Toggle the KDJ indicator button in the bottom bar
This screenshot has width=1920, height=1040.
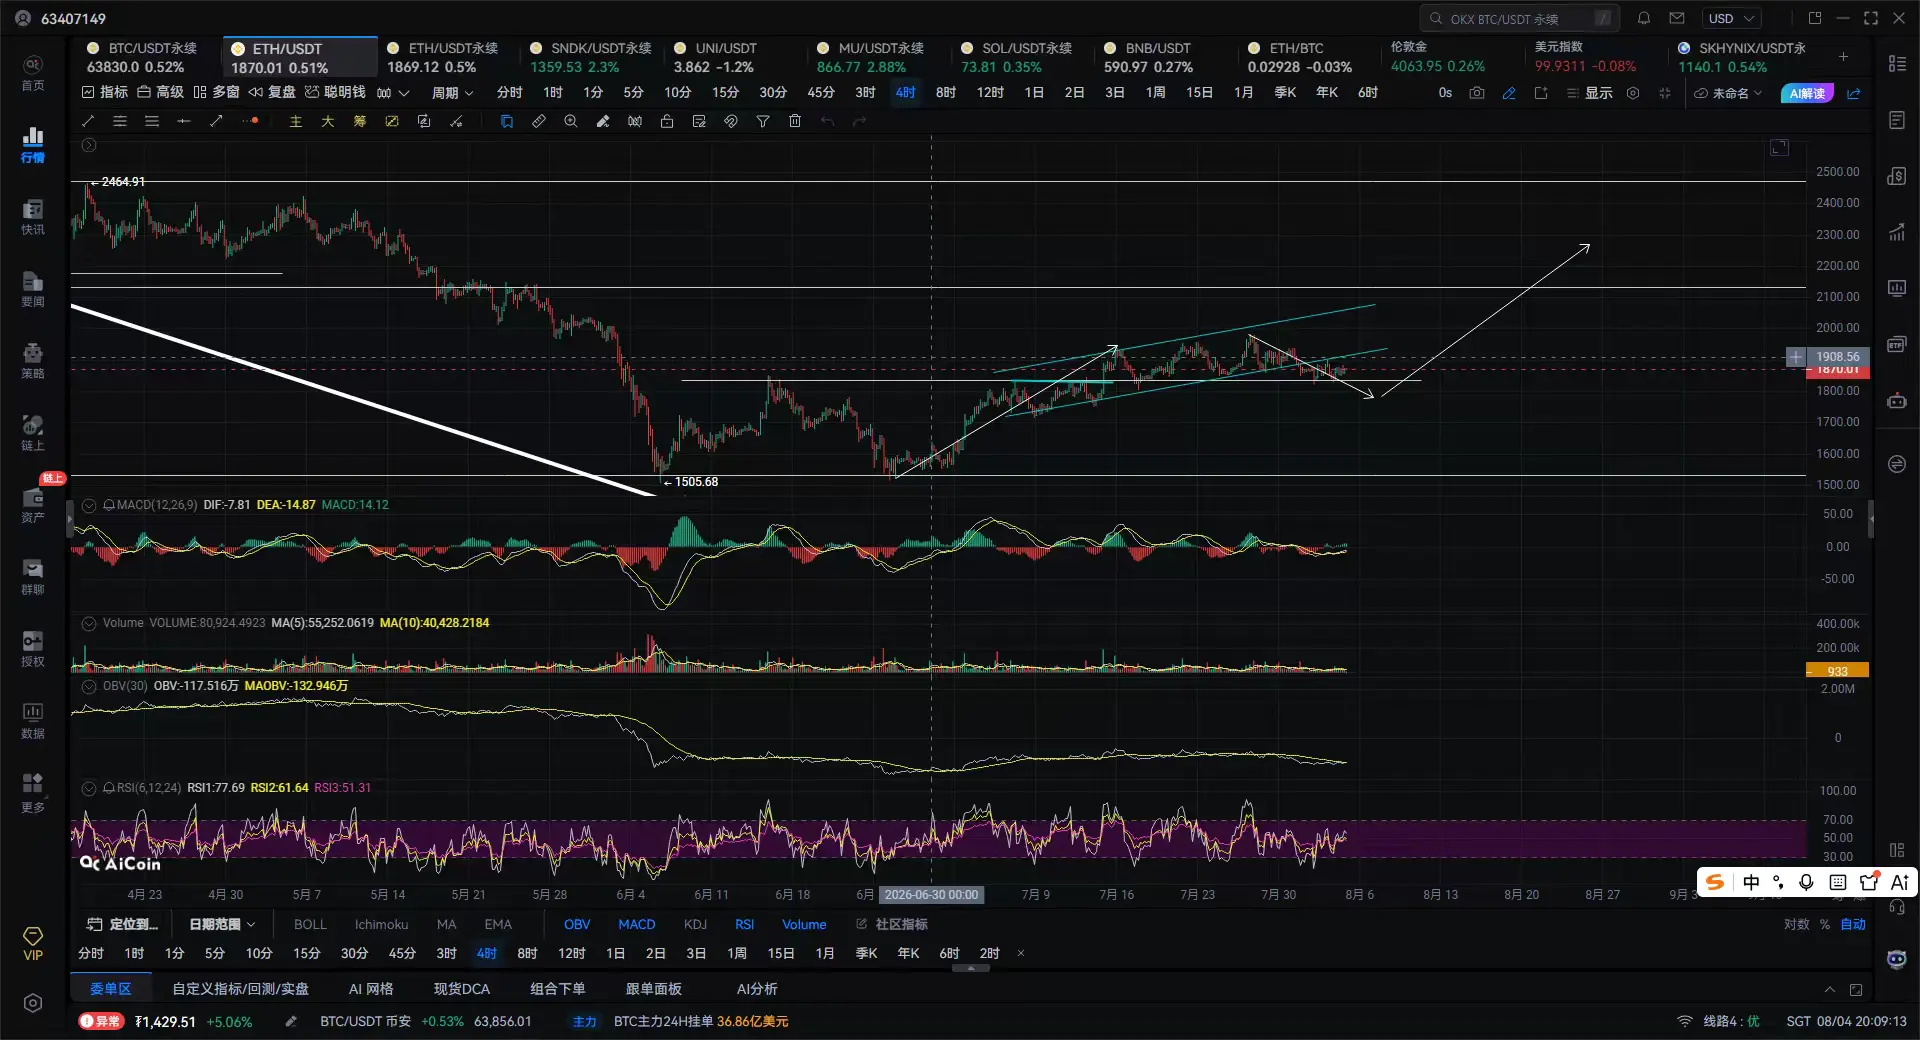tap(695, 924)
